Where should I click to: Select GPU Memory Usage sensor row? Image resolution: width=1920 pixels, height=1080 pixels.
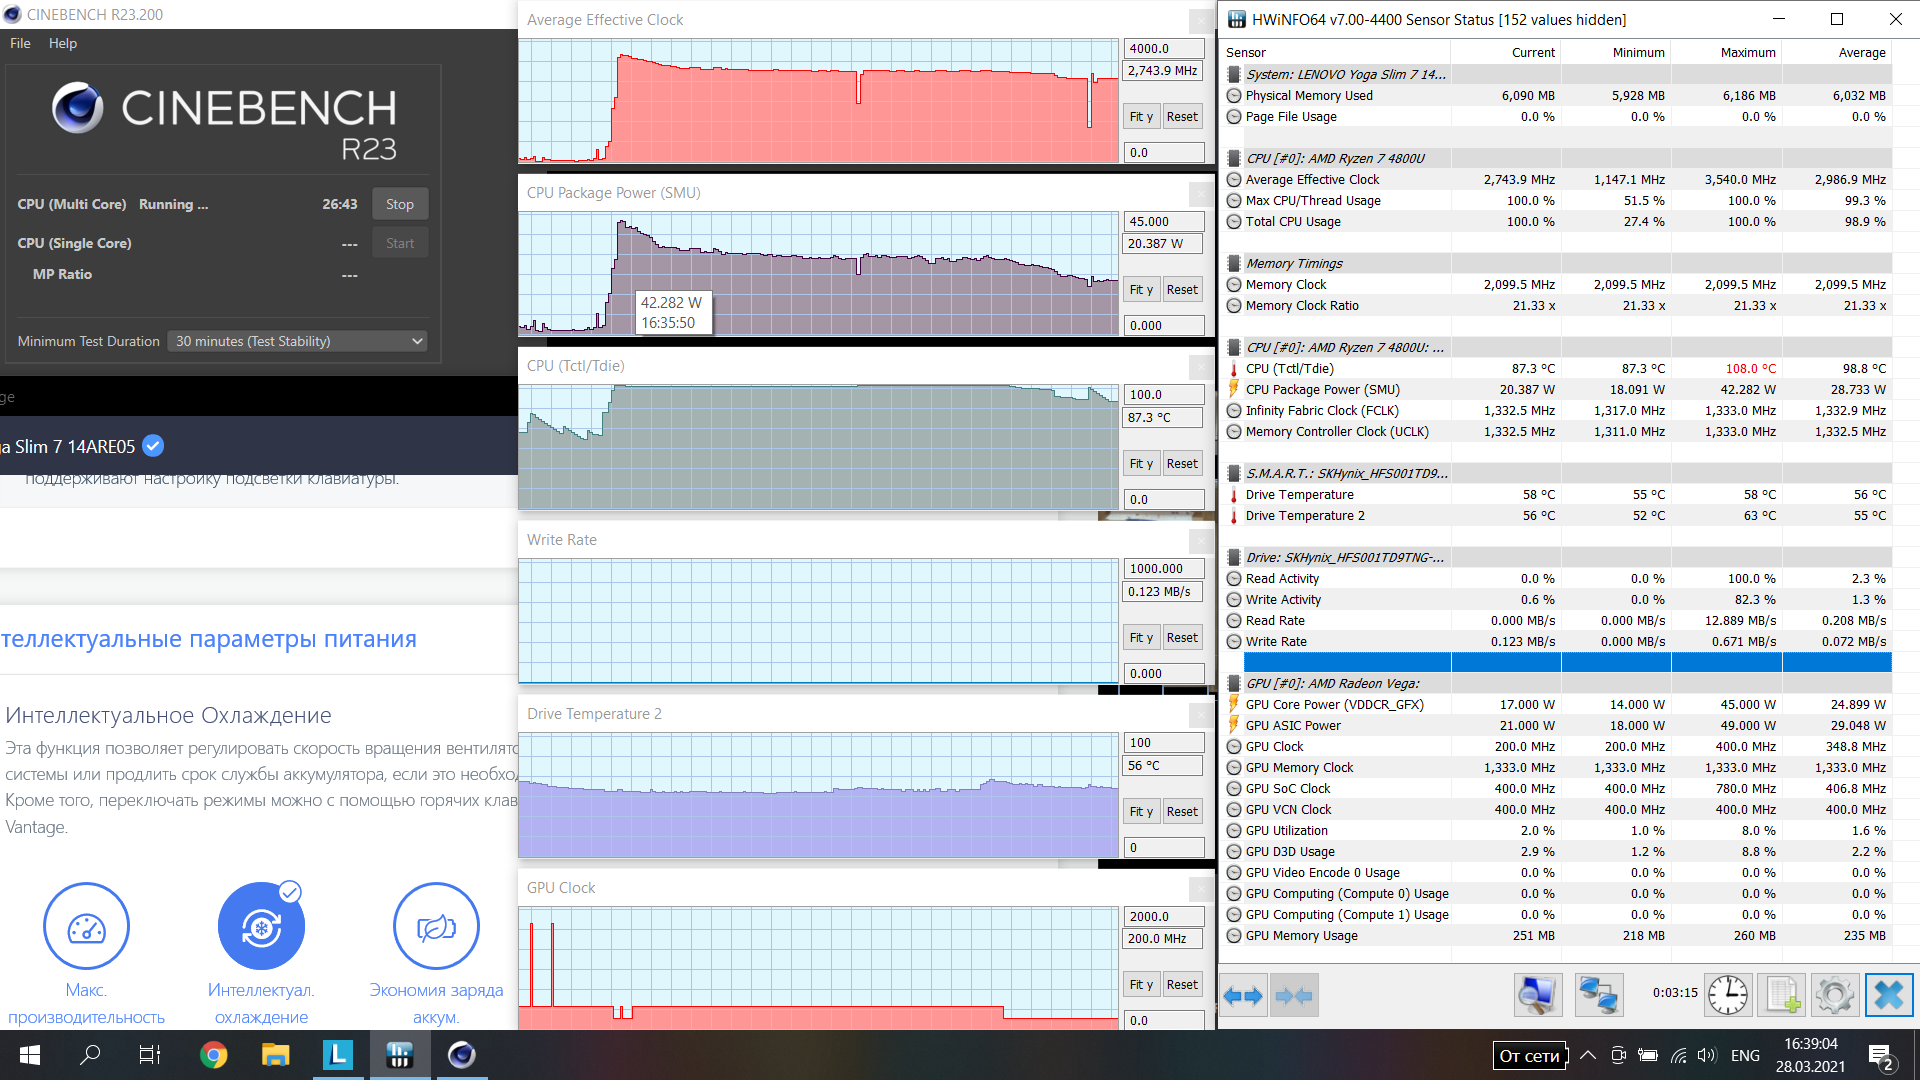click(1558, 935)
